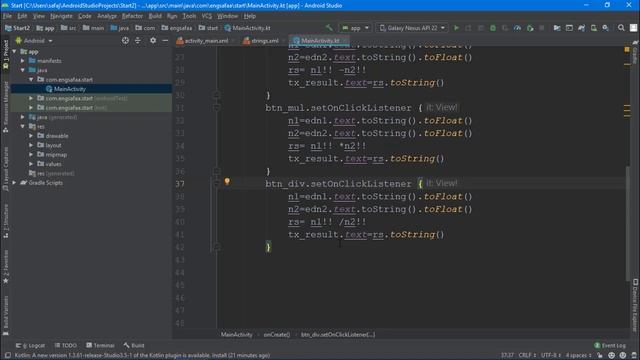
Task: Toggle the Resource Manager side tab
Action: point(6,107)
